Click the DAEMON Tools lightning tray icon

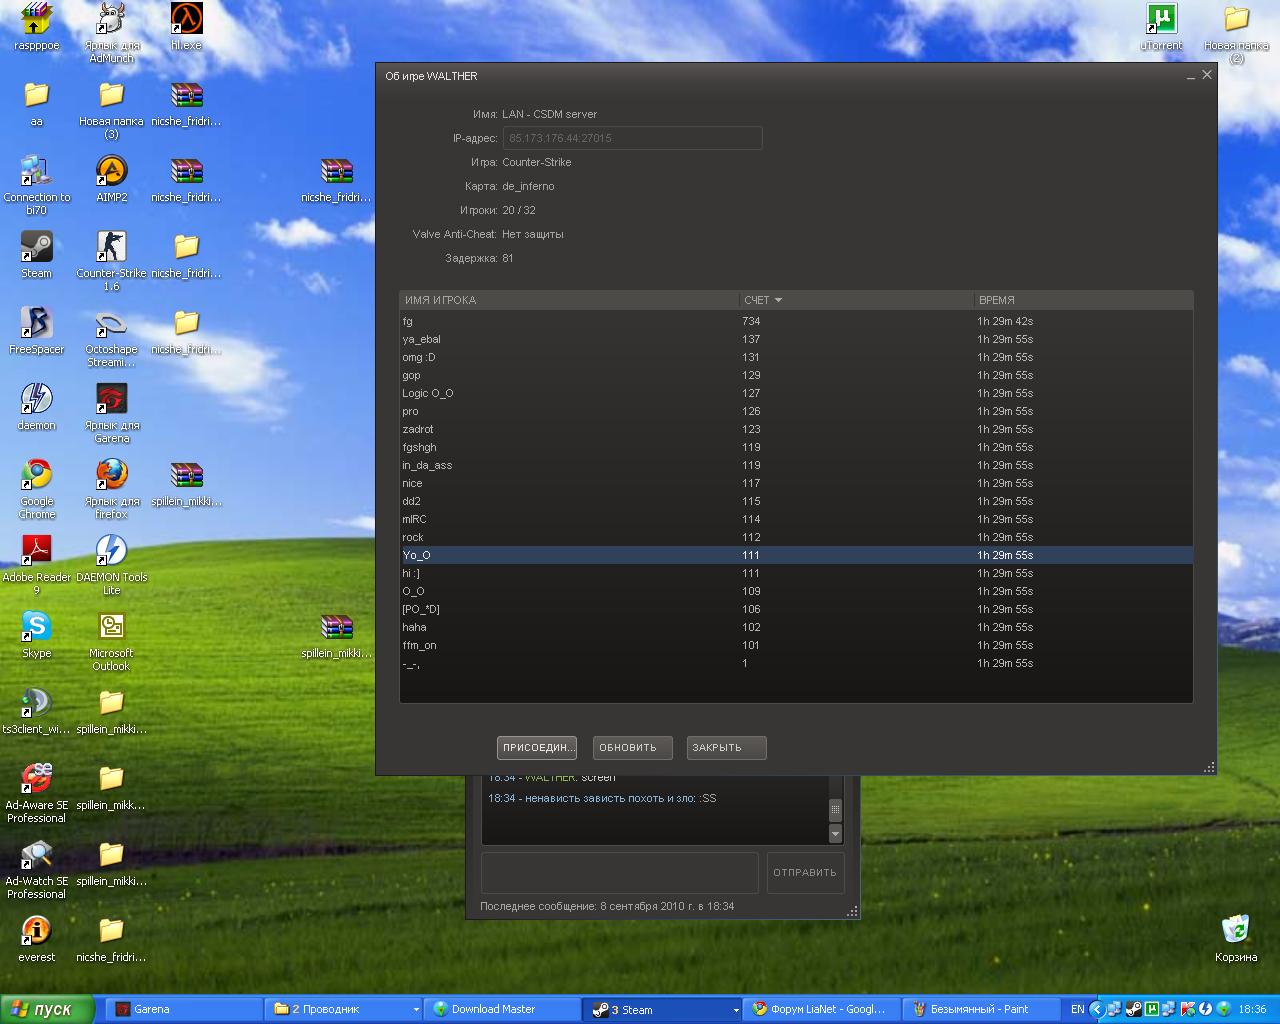tap(1206, 1009)
